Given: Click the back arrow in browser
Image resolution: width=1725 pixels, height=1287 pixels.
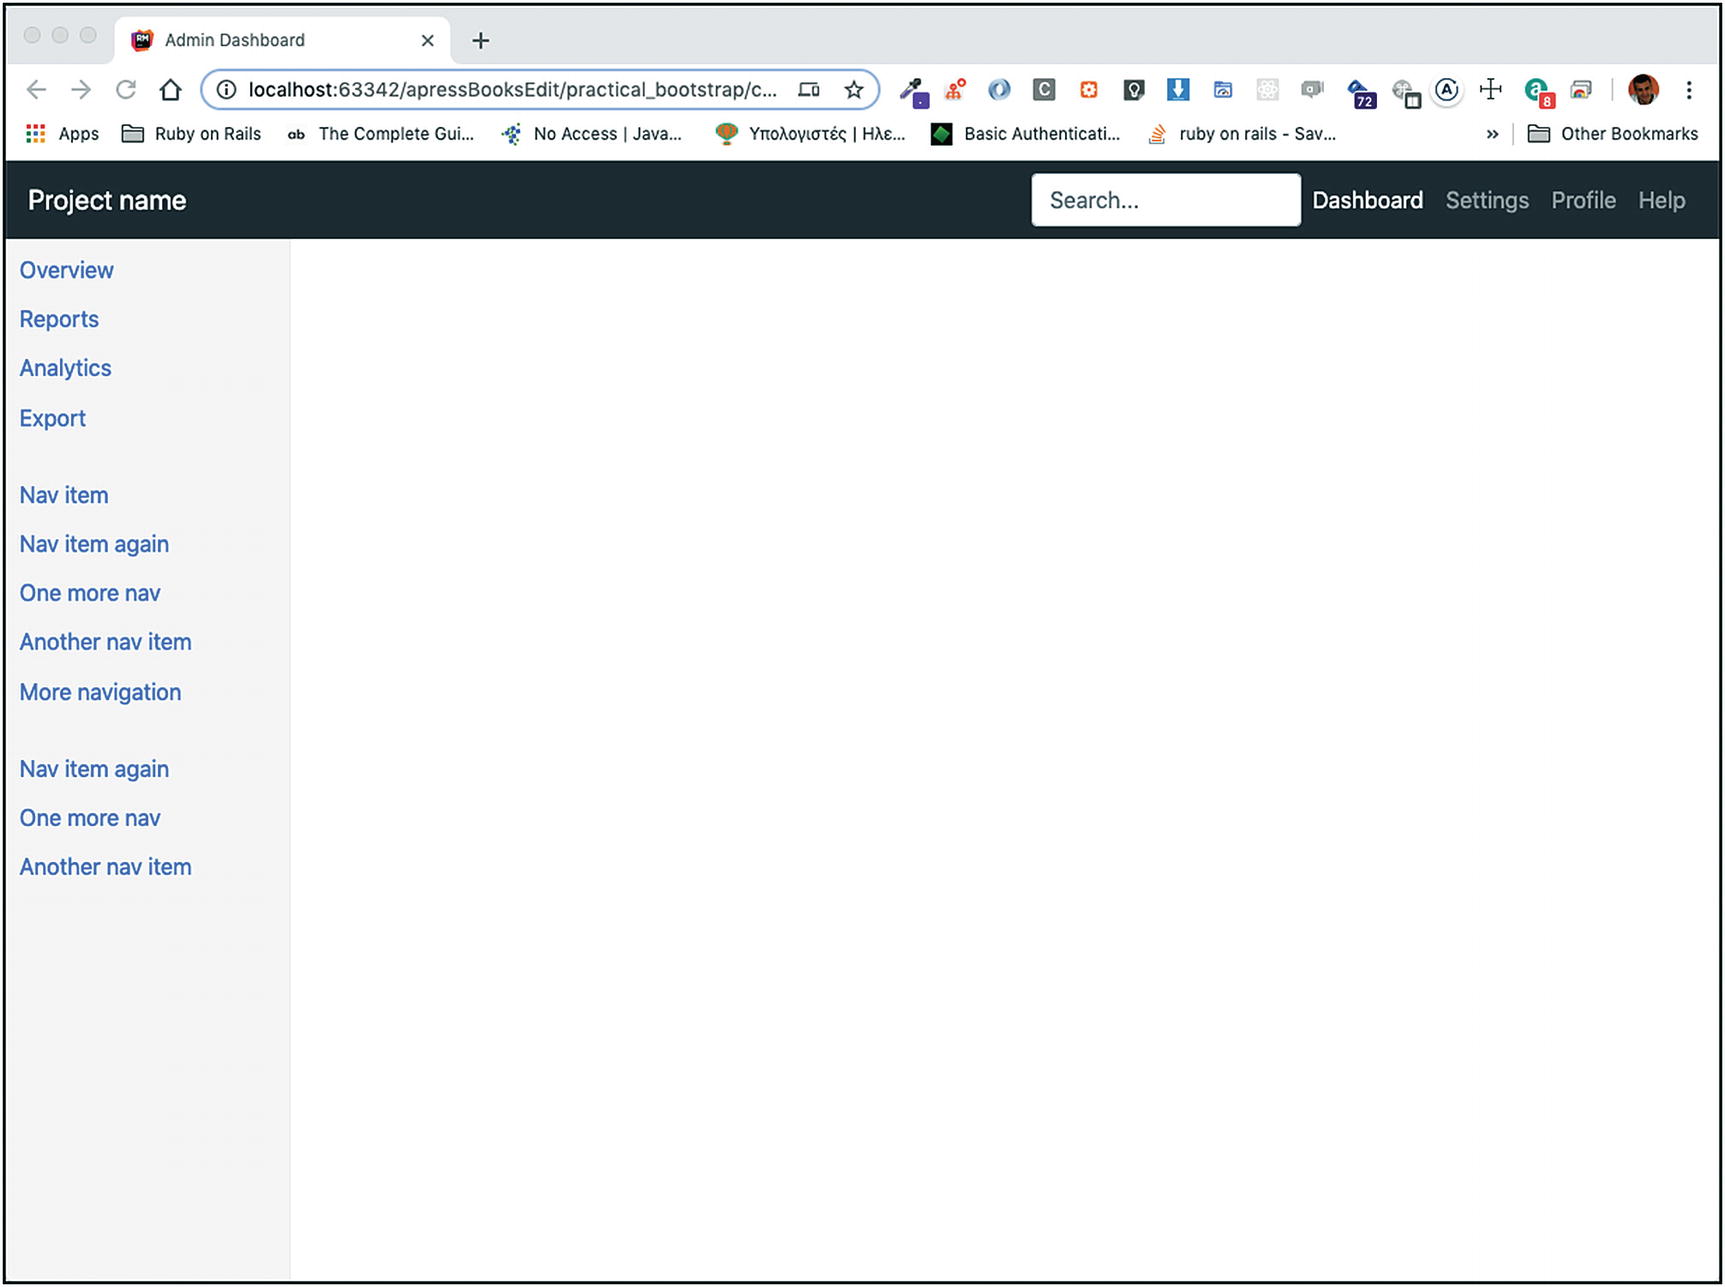Looking at the screenshot, I should pos(37,90).
